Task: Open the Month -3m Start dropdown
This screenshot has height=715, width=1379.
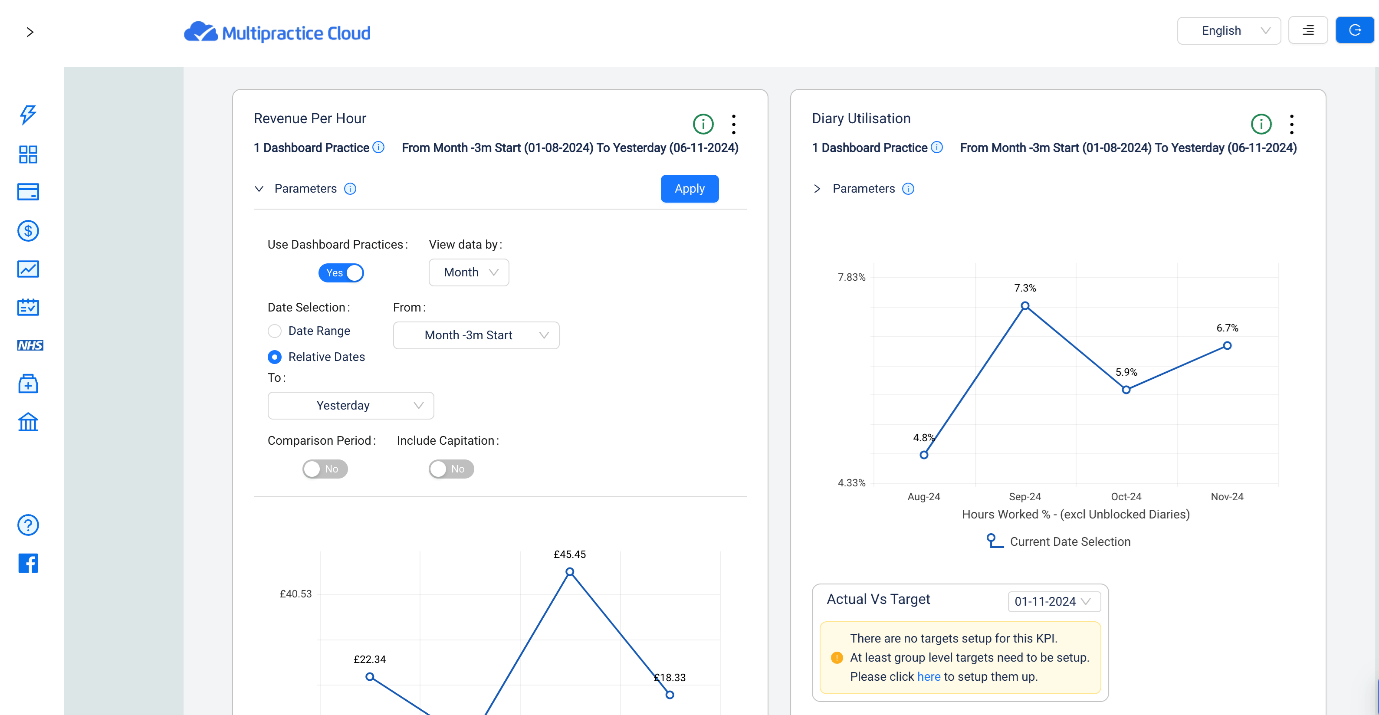Action: point(476,335)
